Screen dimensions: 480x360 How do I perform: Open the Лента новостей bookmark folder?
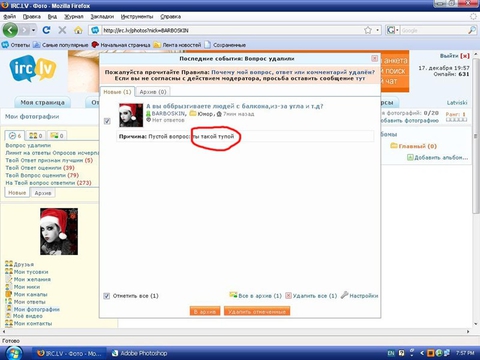(177, 45)
